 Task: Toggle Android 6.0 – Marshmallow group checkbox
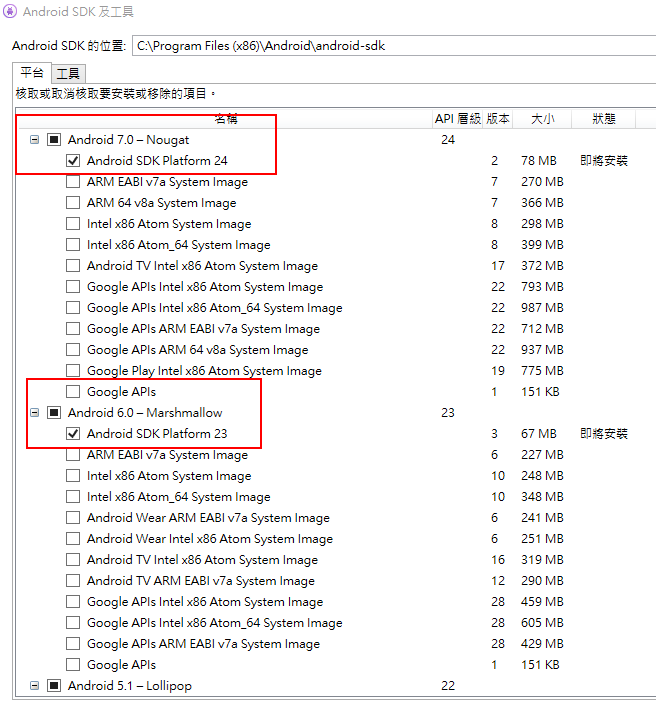(54, 413)
